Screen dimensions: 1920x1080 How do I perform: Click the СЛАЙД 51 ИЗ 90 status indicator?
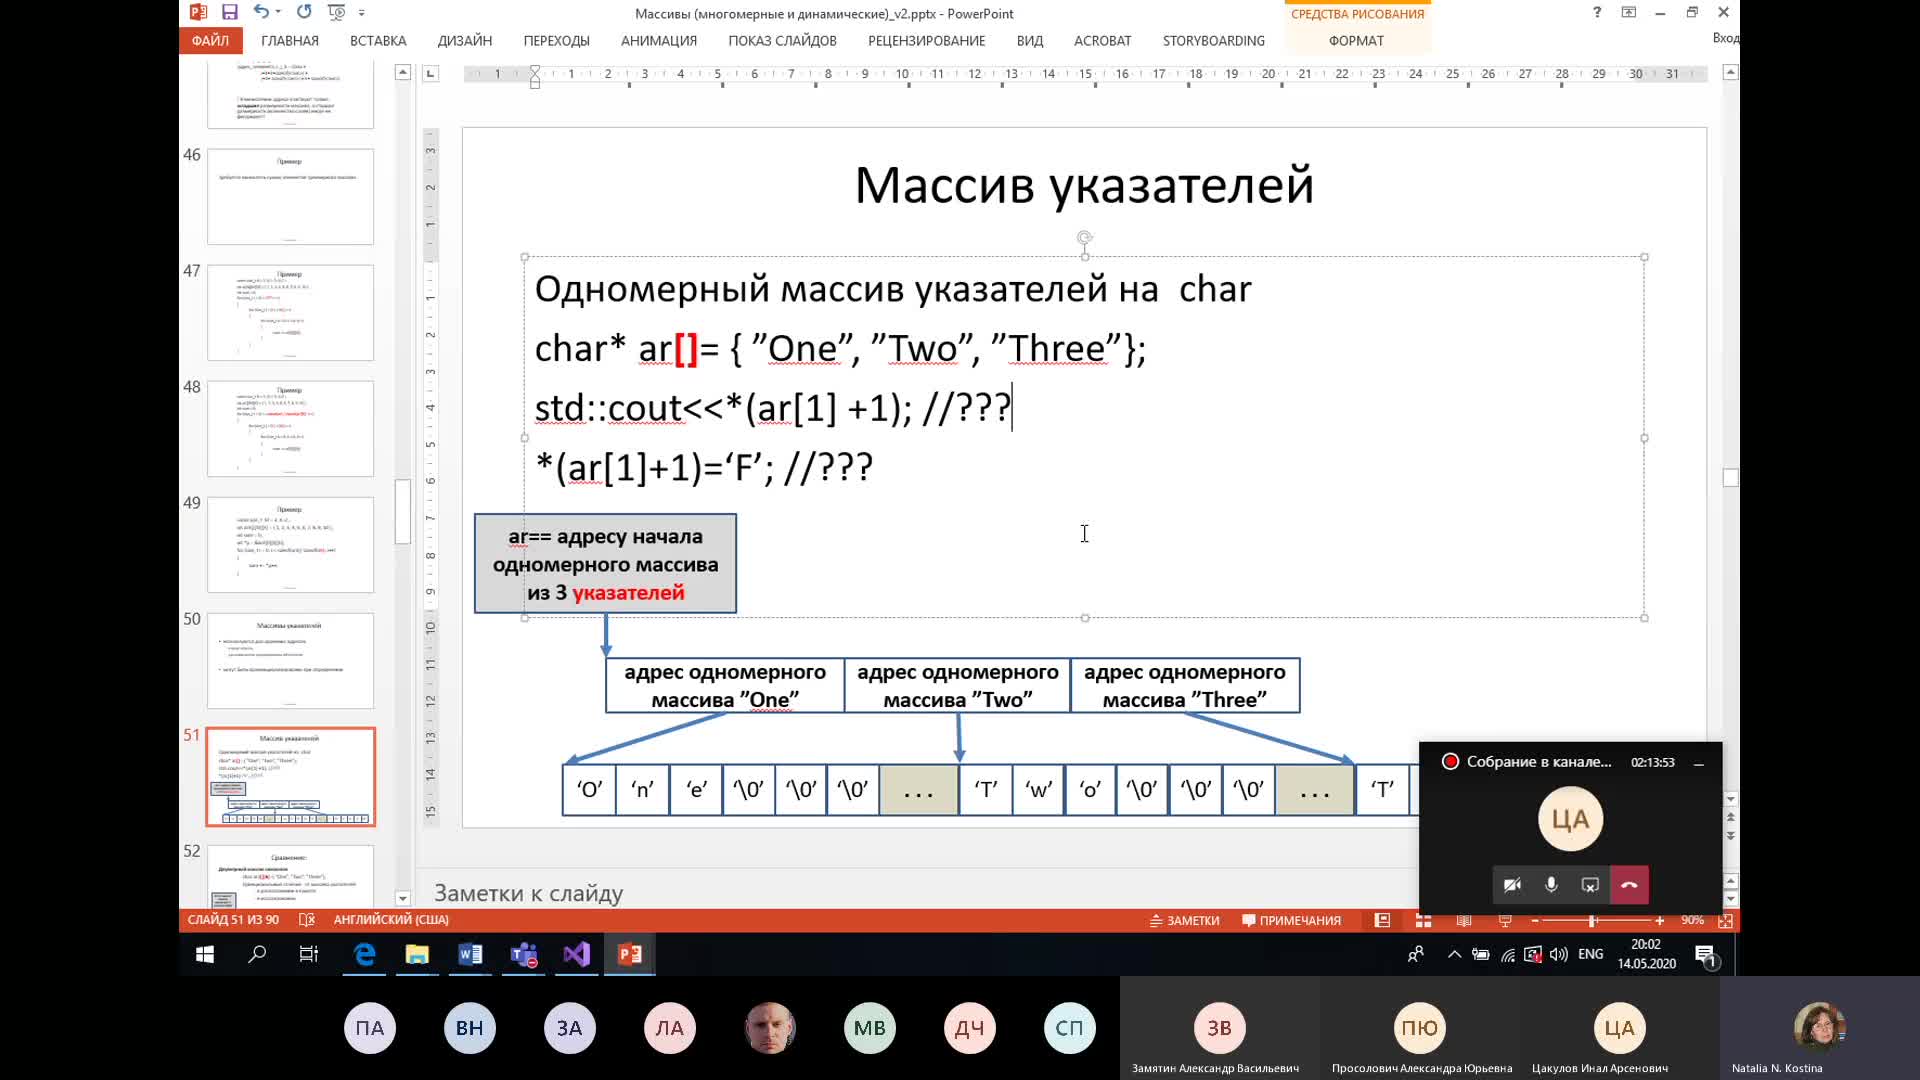coord(233,920)
